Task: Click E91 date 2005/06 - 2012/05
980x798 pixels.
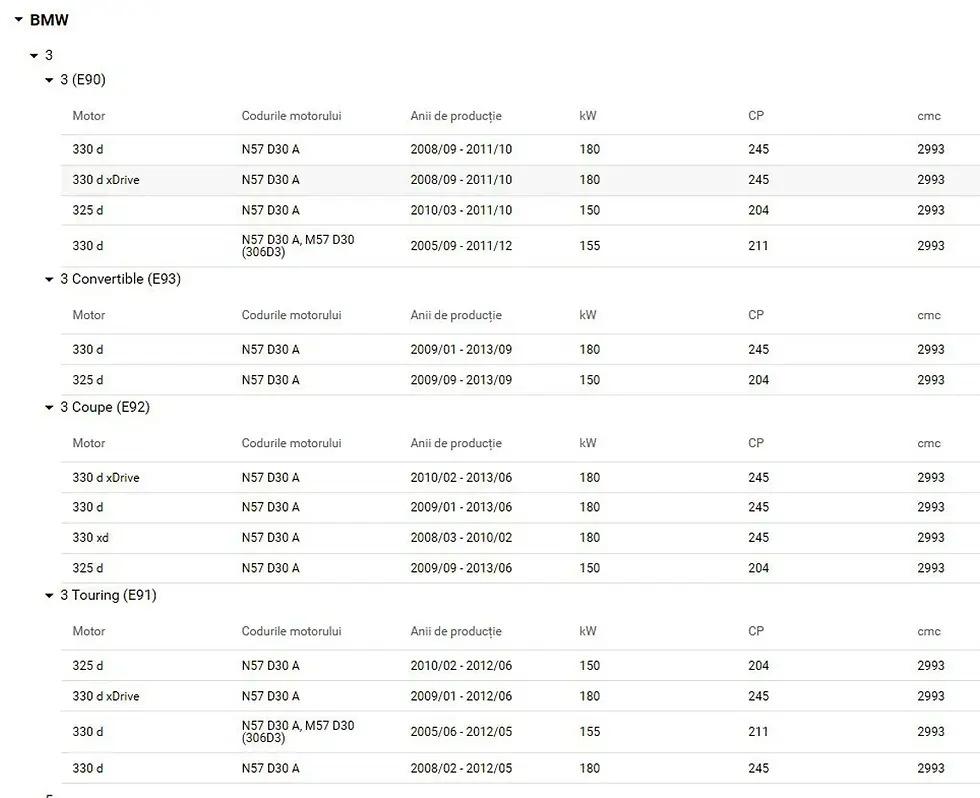Action: pyautogui.click(x=461, y=731)
